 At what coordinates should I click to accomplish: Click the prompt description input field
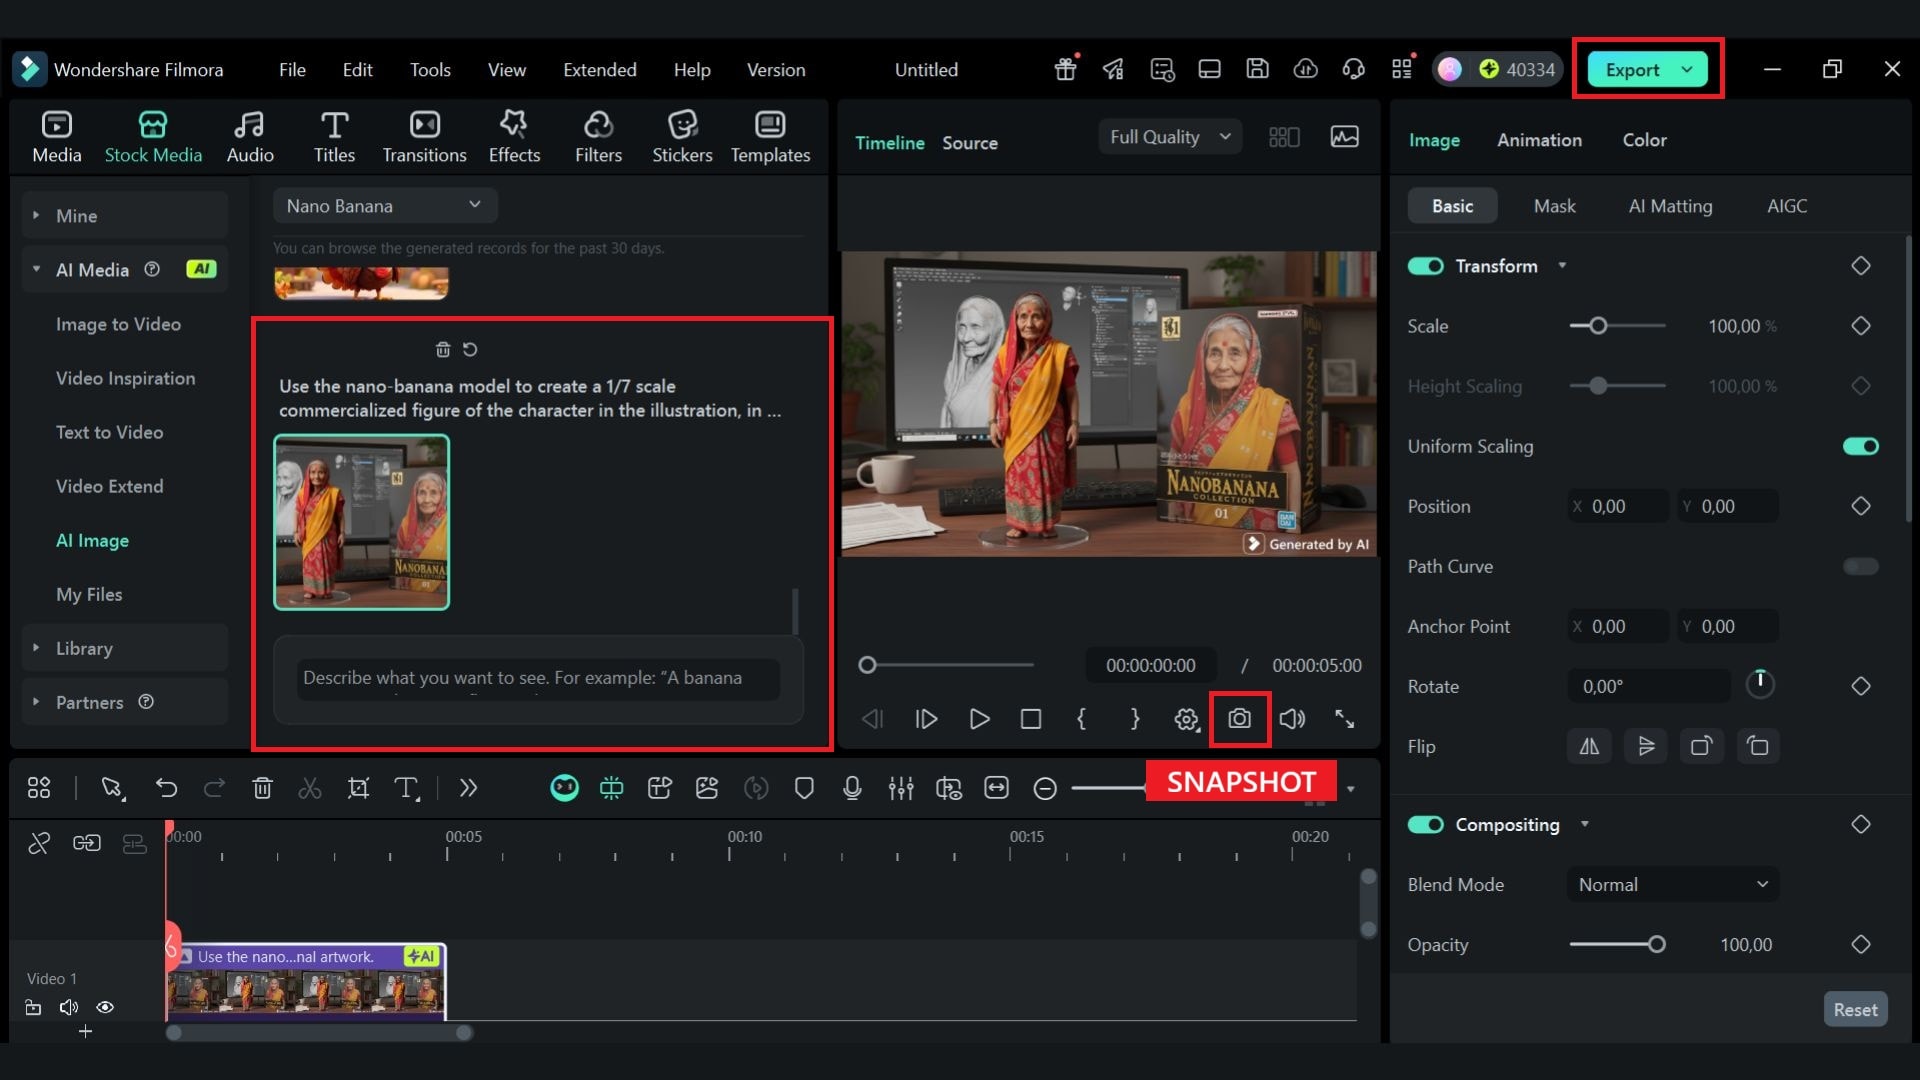click(x=538, y=678)
